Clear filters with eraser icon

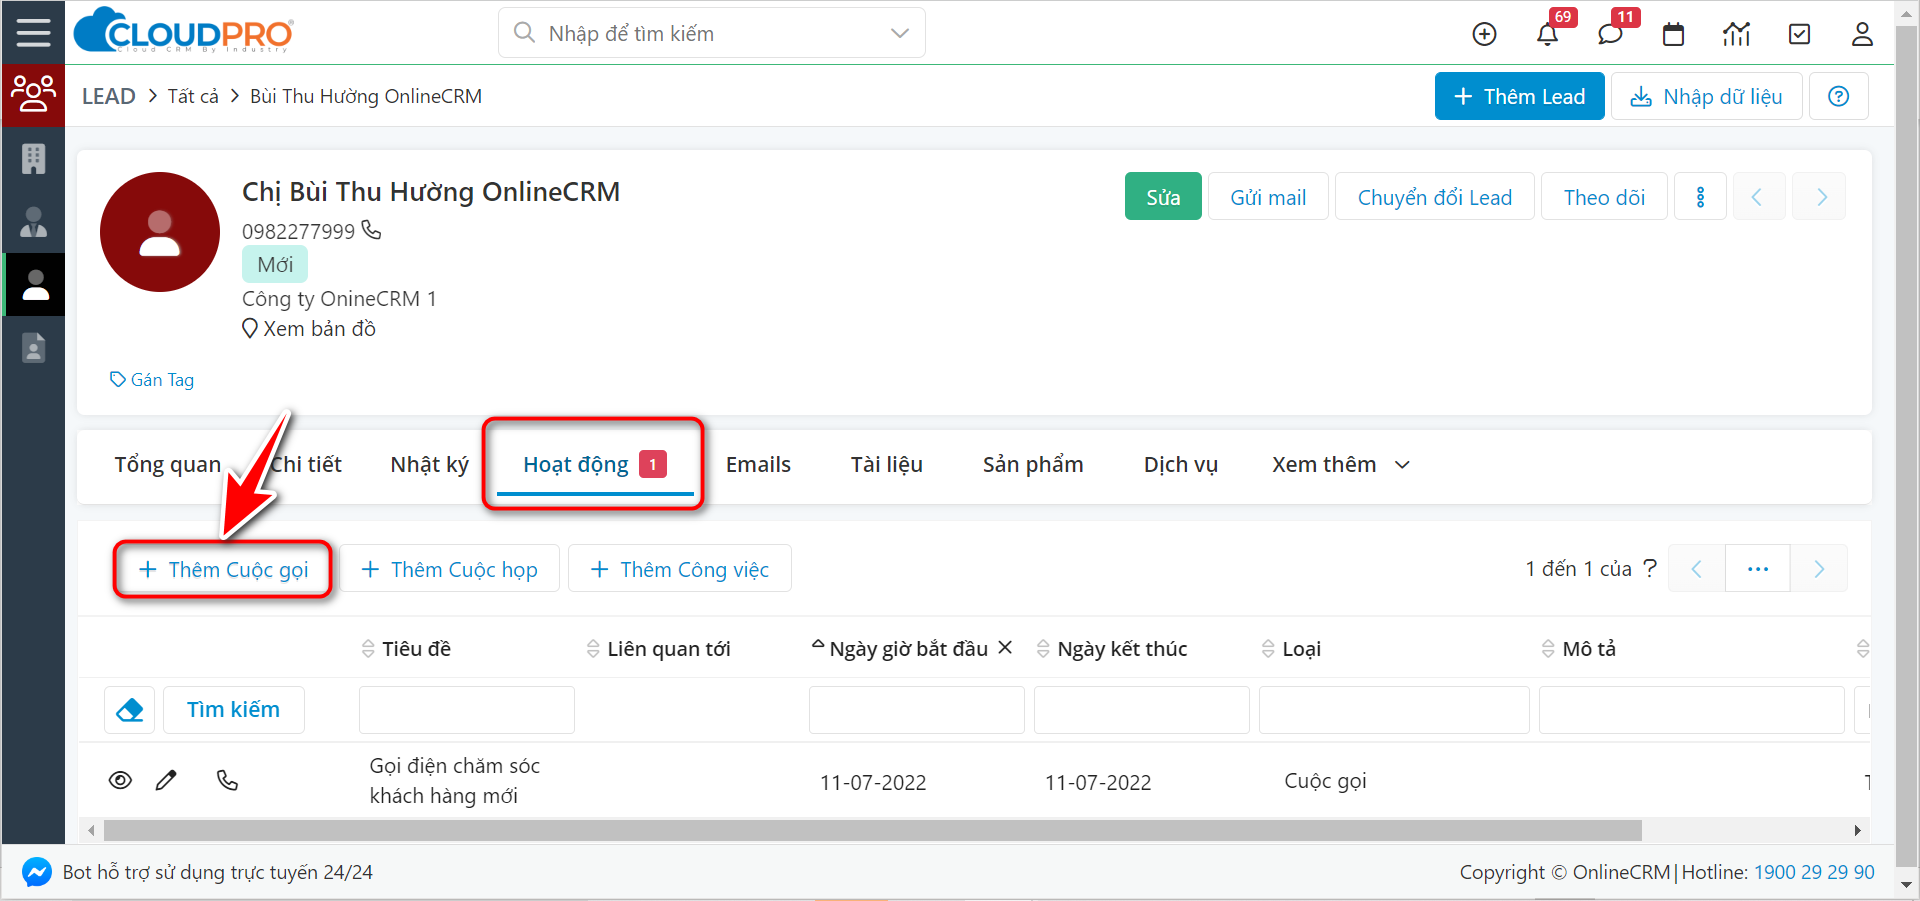(130, 710)
